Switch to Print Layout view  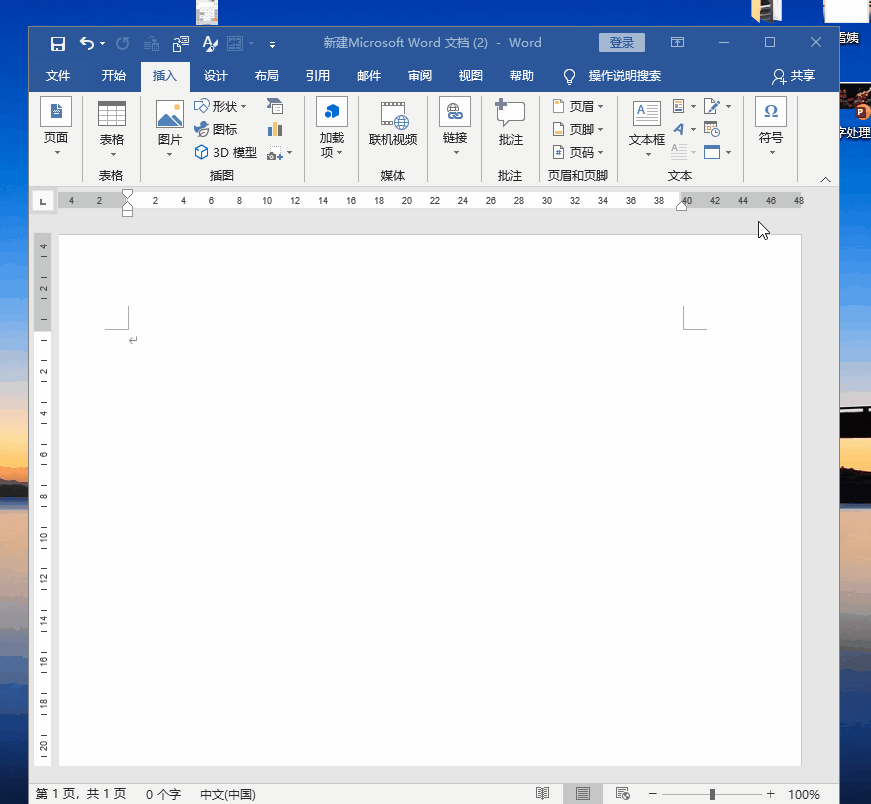pos(582,794)
